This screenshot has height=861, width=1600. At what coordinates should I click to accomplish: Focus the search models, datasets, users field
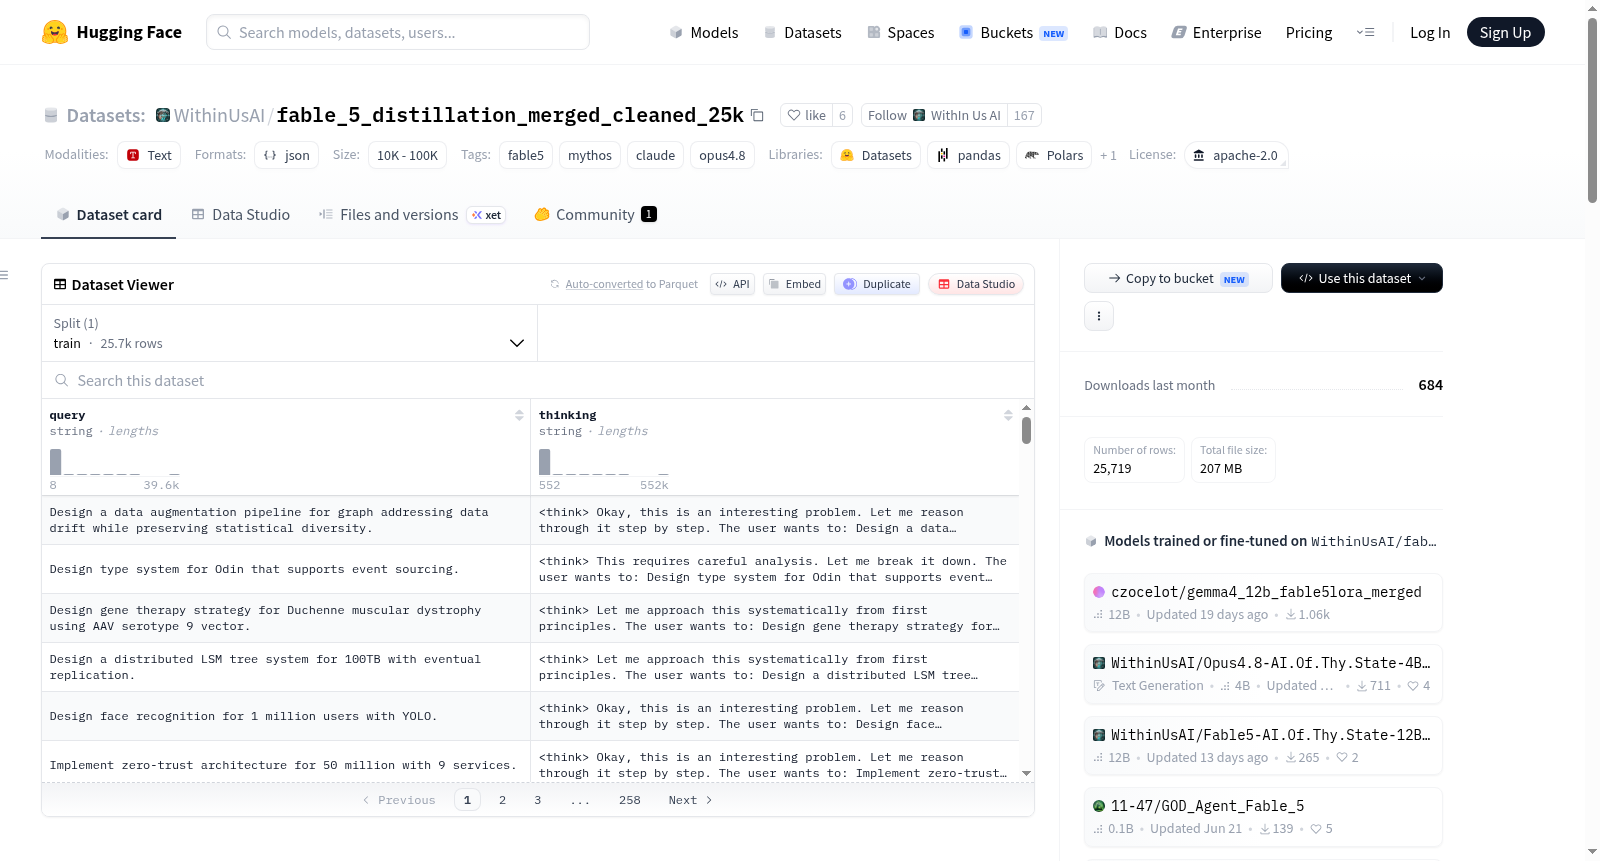[398, 32]
